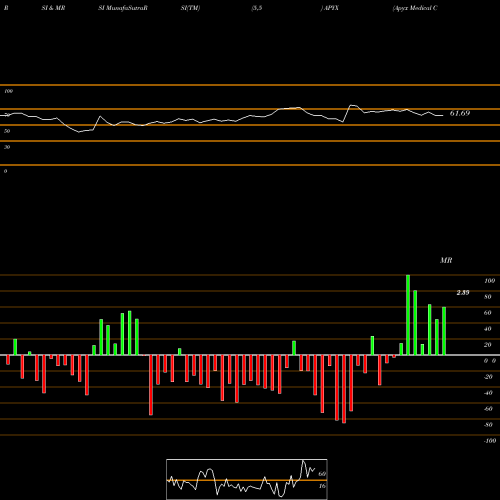This screenshot has width=500, height=500.
Task: Click the RSI value 61.69 label
Action: point(460,113)
